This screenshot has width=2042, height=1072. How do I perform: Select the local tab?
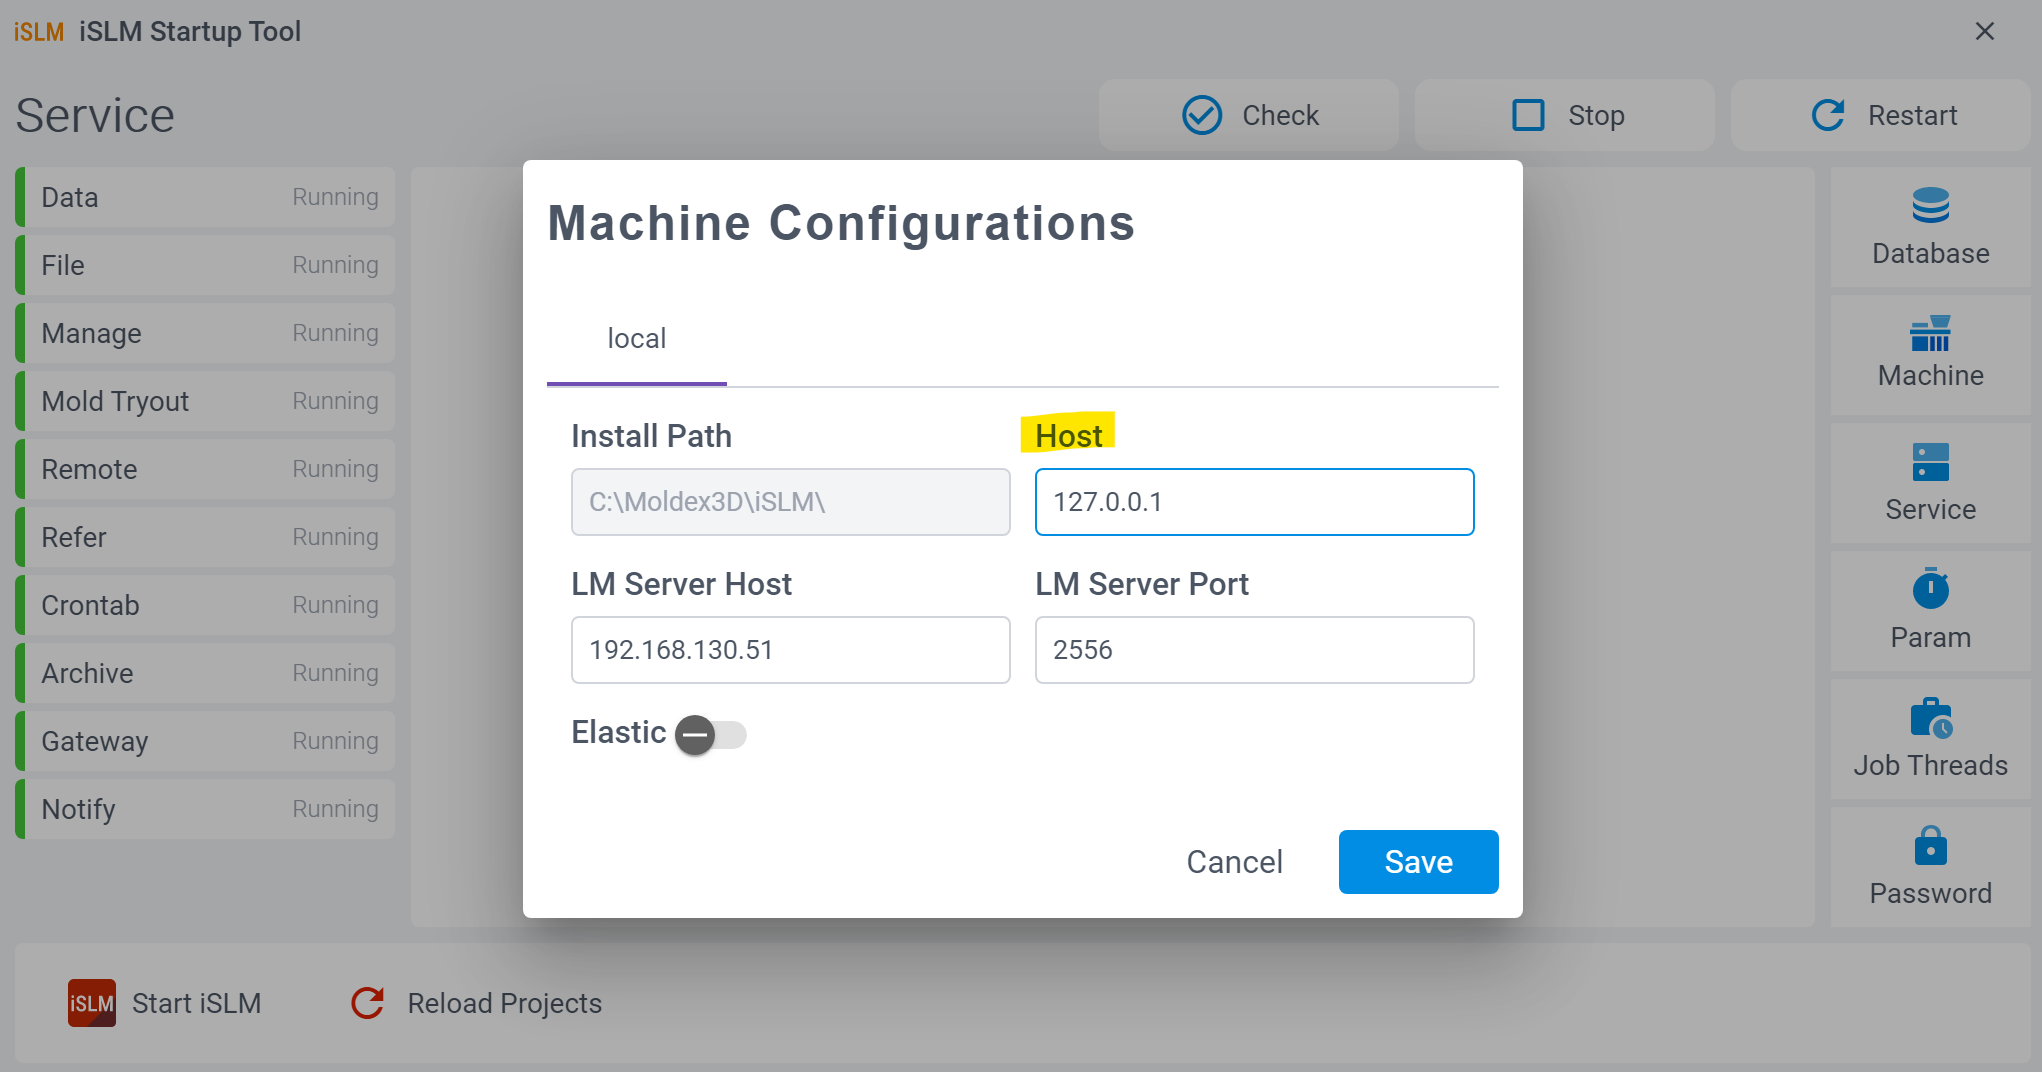(637, 339)
